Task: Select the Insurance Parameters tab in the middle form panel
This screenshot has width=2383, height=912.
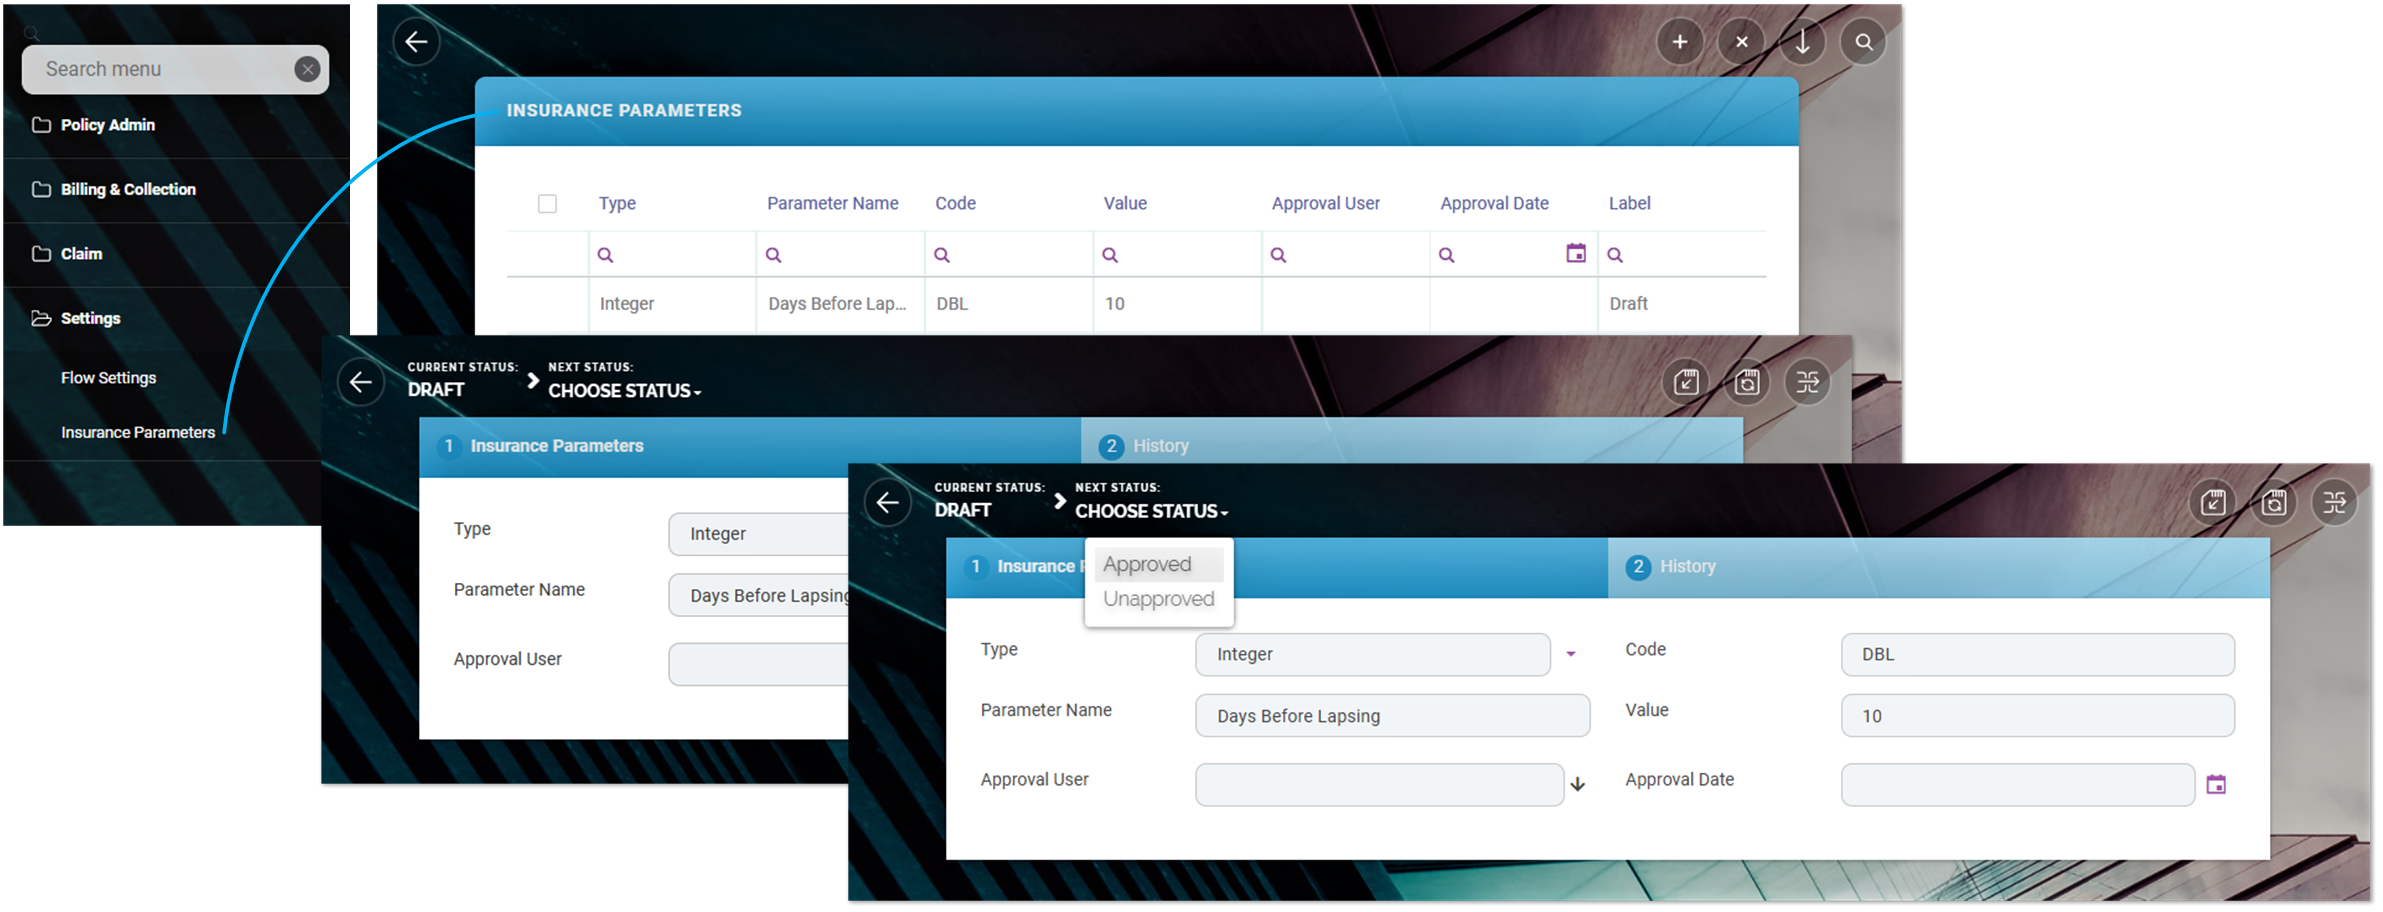Action: (x=750, y=446)
